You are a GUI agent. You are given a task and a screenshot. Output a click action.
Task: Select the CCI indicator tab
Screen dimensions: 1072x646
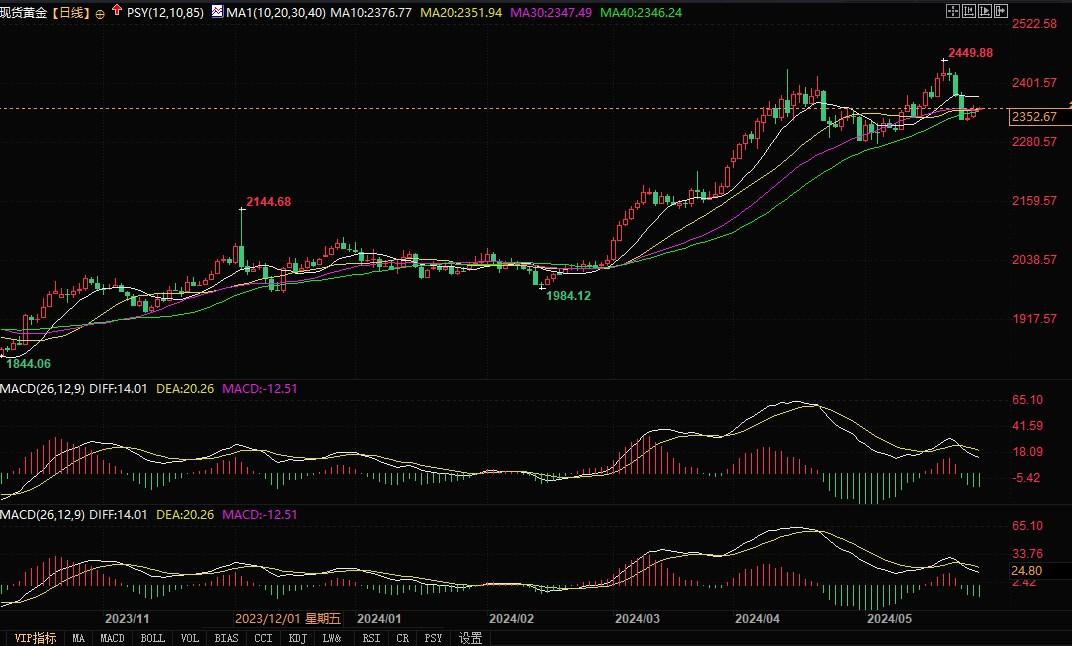[263, 638]
